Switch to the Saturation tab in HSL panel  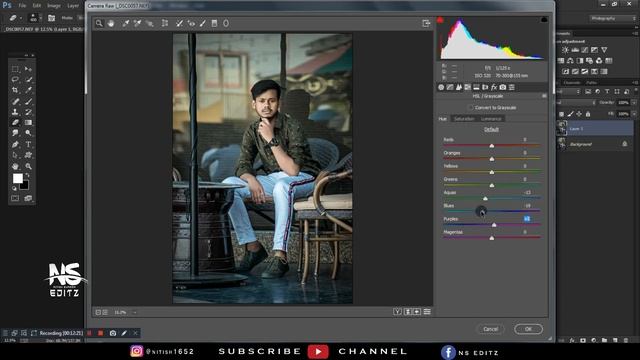pos(464,119)
